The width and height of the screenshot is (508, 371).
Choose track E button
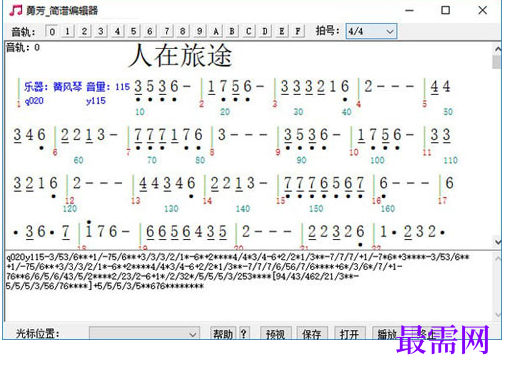(x=281, y=32)
